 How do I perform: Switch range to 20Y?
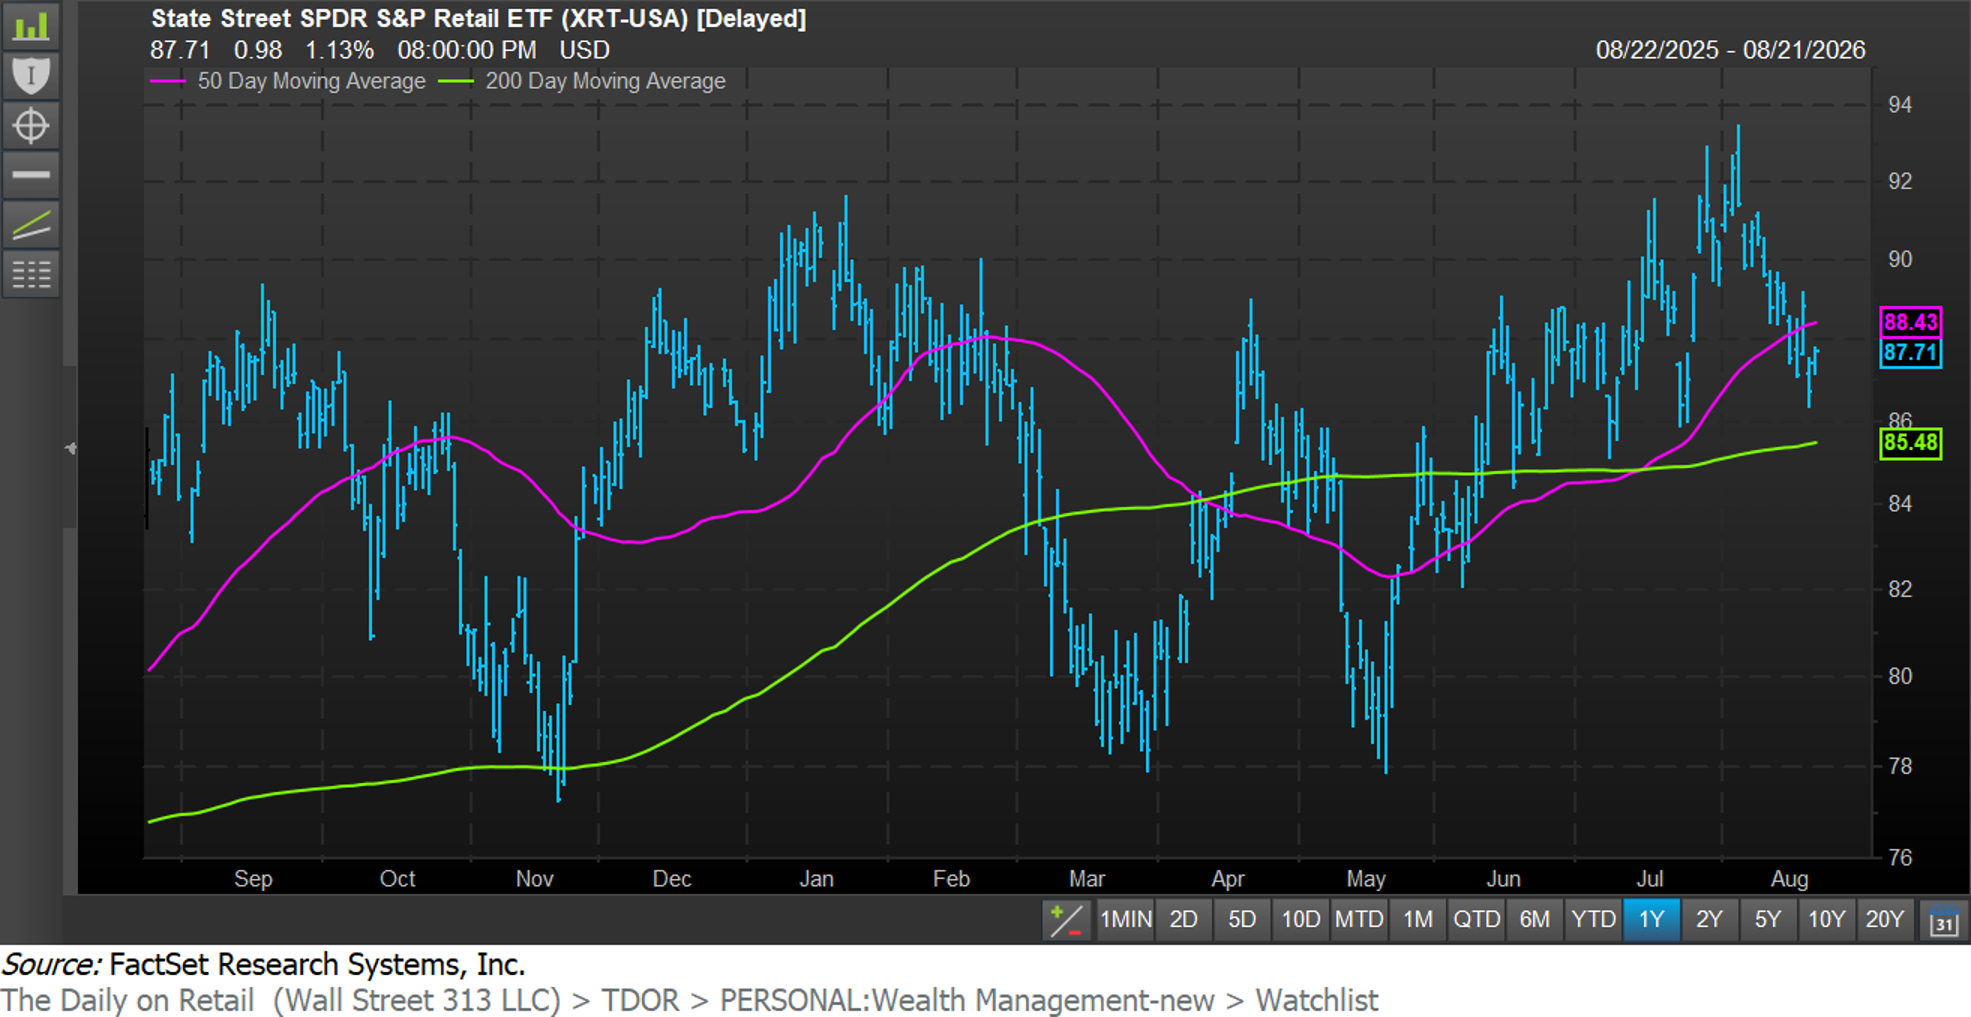point(1884,919)
